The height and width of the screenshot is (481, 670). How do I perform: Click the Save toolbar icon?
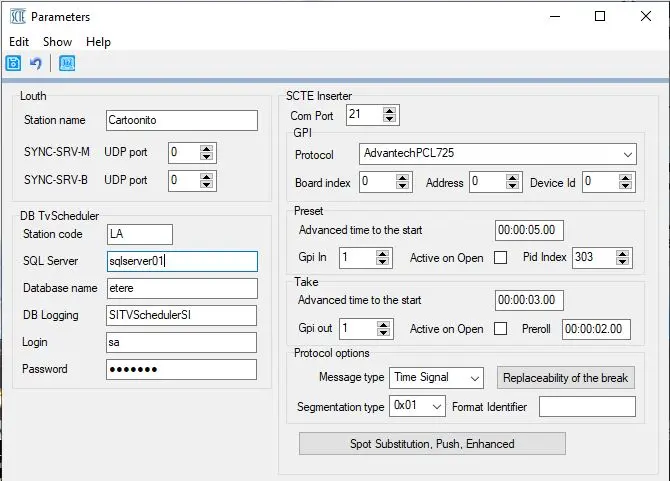[x=15, y=64]
